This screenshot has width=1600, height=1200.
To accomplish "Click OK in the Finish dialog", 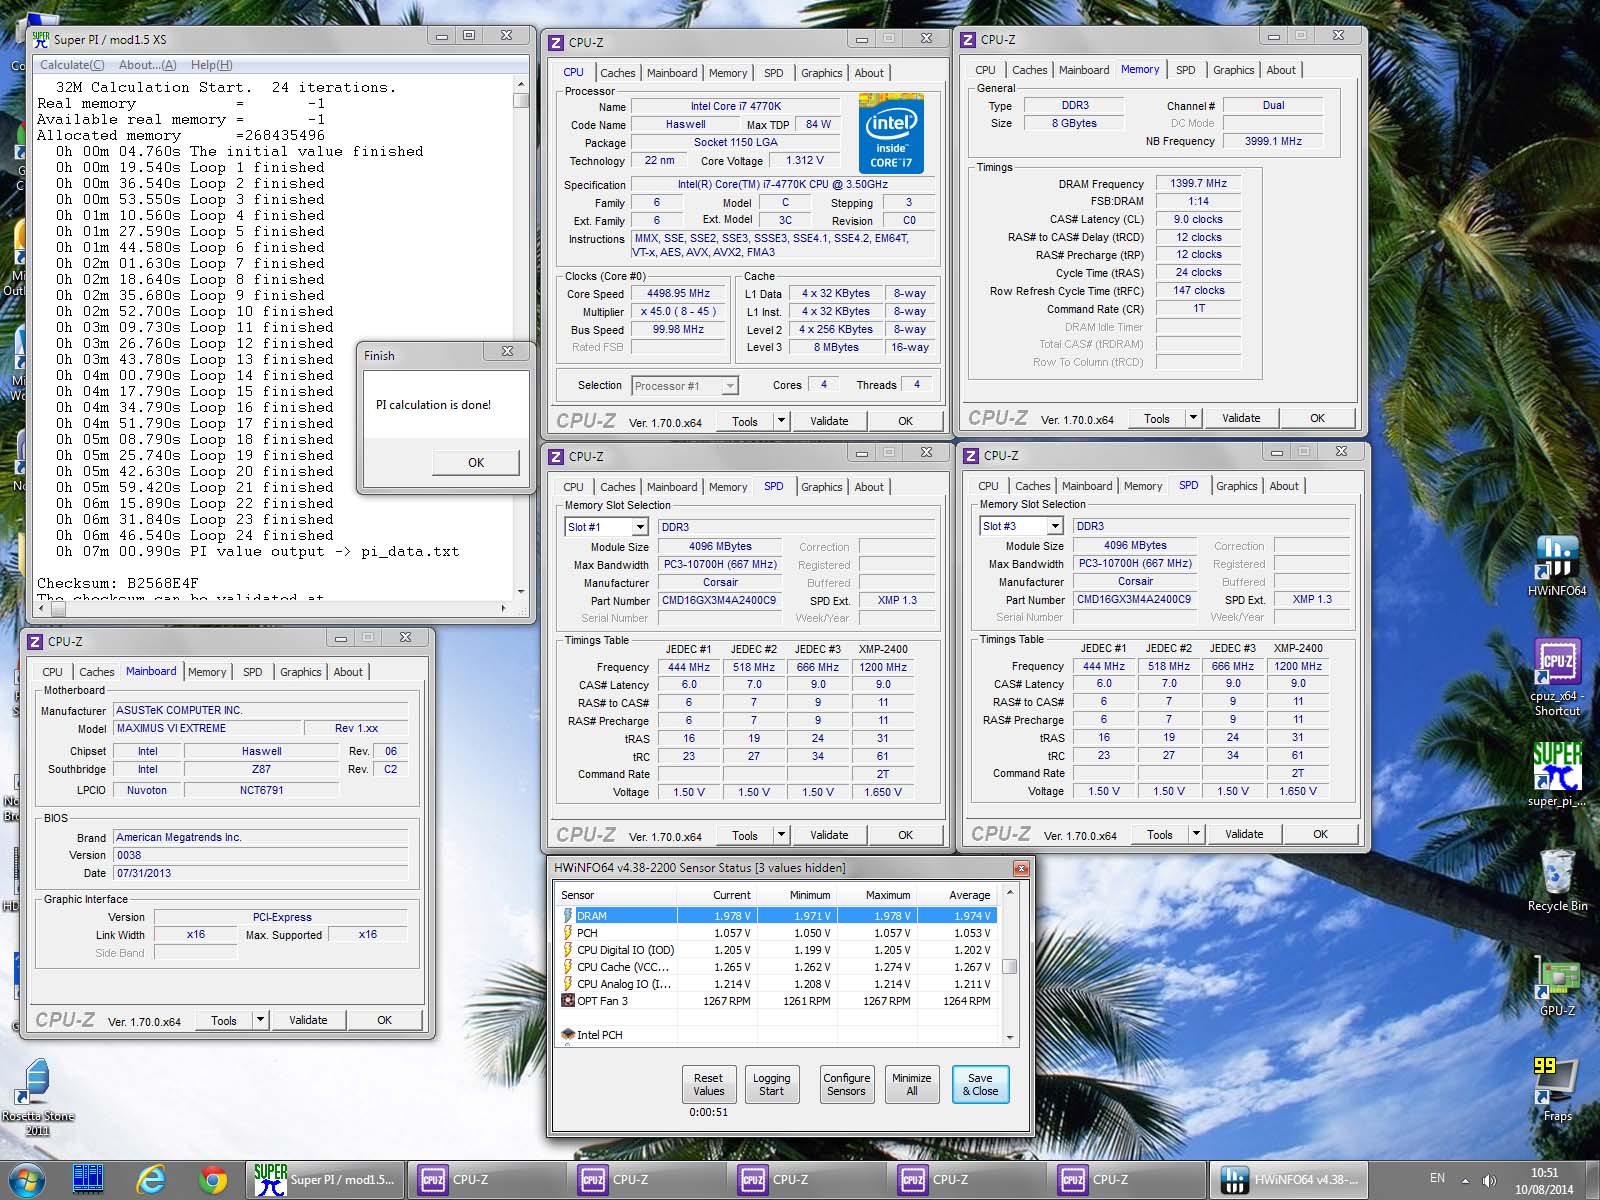I will [x=476, y=462].
